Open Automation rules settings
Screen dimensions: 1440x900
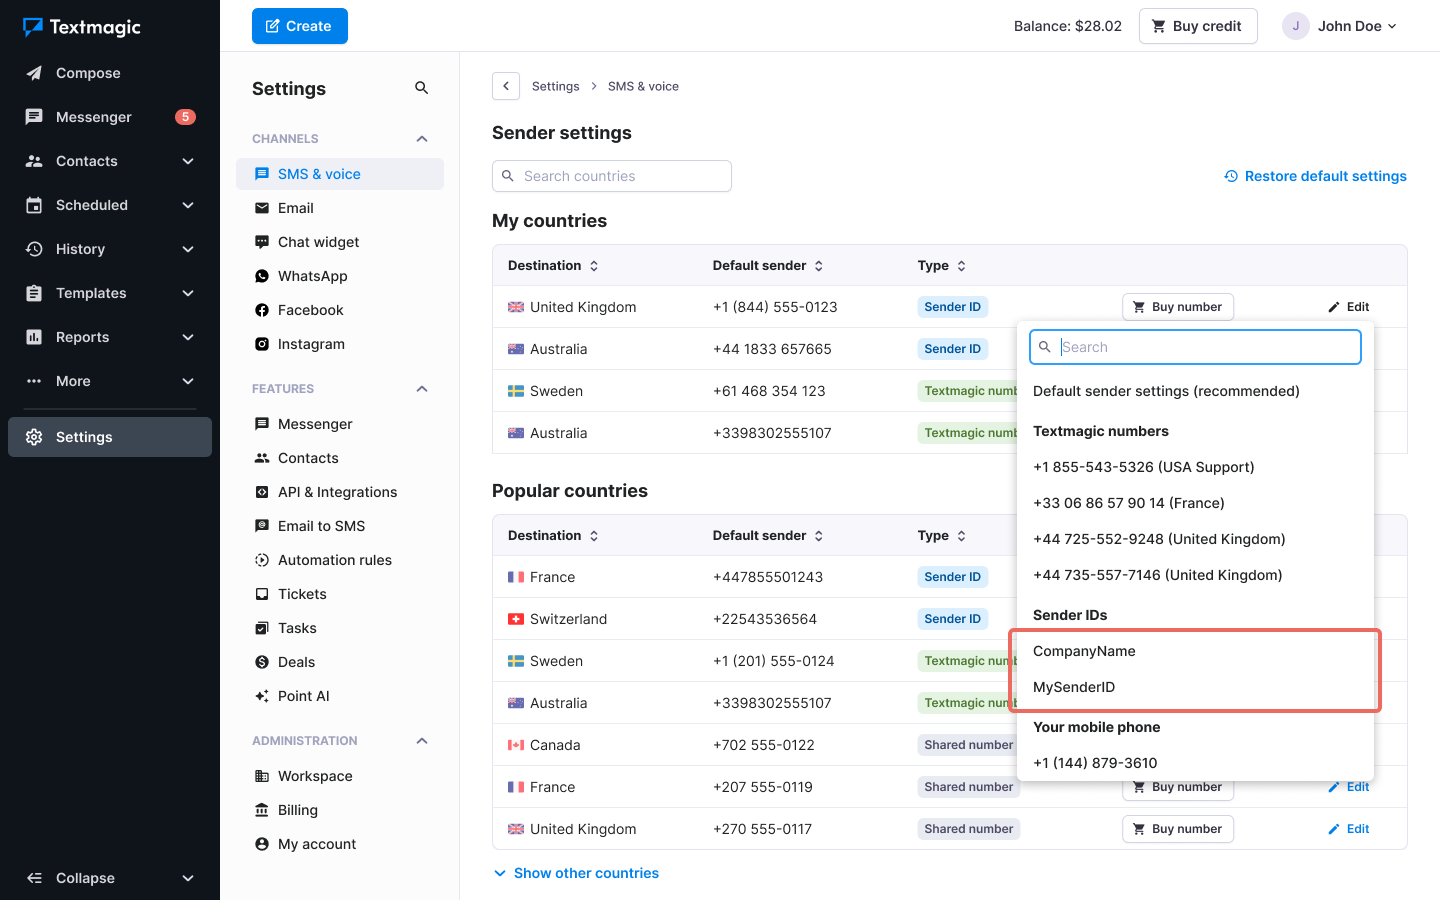coord(334,560)
